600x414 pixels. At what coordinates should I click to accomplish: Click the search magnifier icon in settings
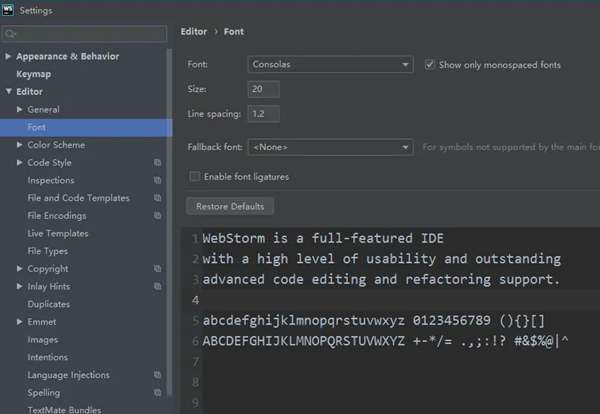13,33
